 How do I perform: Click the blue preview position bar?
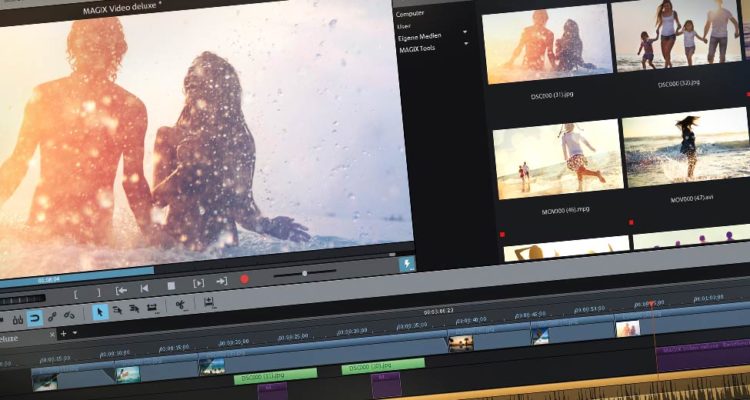77,278
